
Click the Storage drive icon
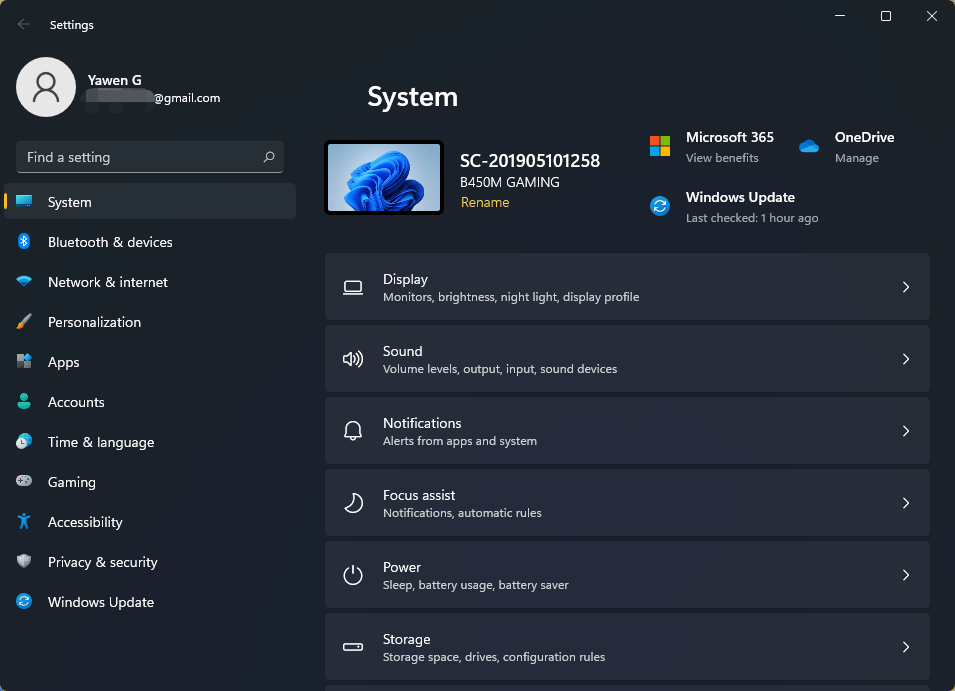click(353, 647)
